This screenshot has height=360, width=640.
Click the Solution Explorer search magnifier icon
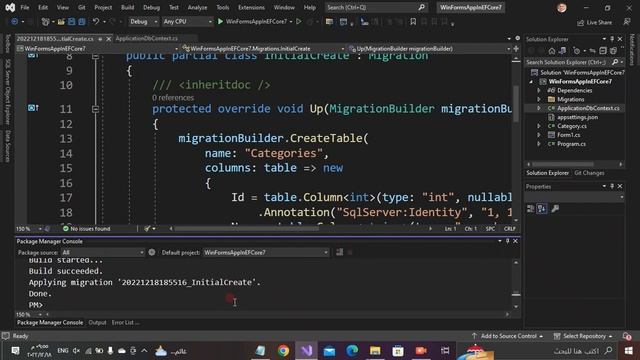[615, 62]
